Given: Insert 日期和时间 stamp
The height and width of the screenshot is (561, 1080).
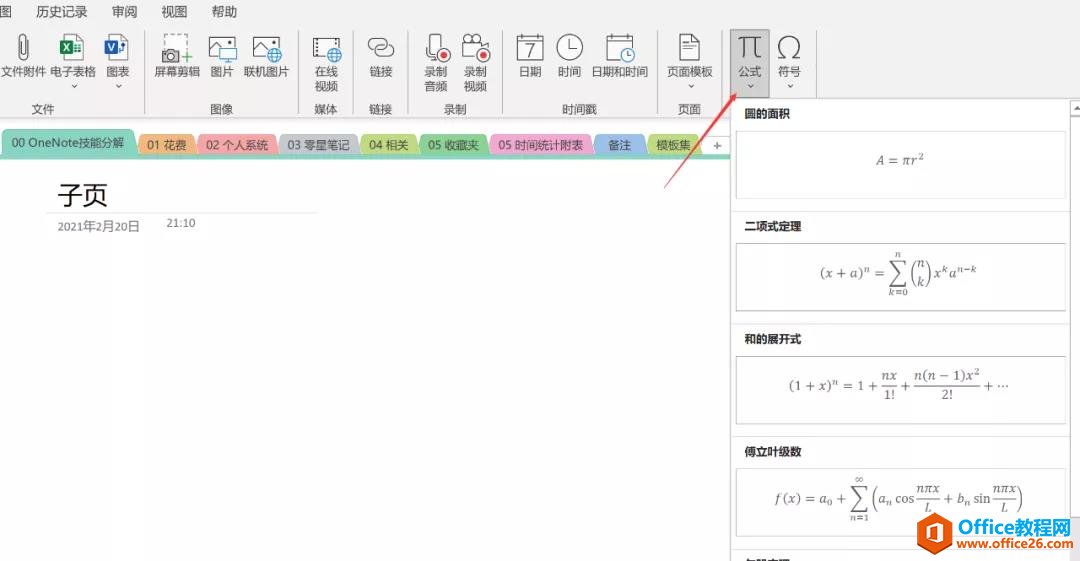Looking at the screenshot, I should pyautogui.click(x=619, y=55).
